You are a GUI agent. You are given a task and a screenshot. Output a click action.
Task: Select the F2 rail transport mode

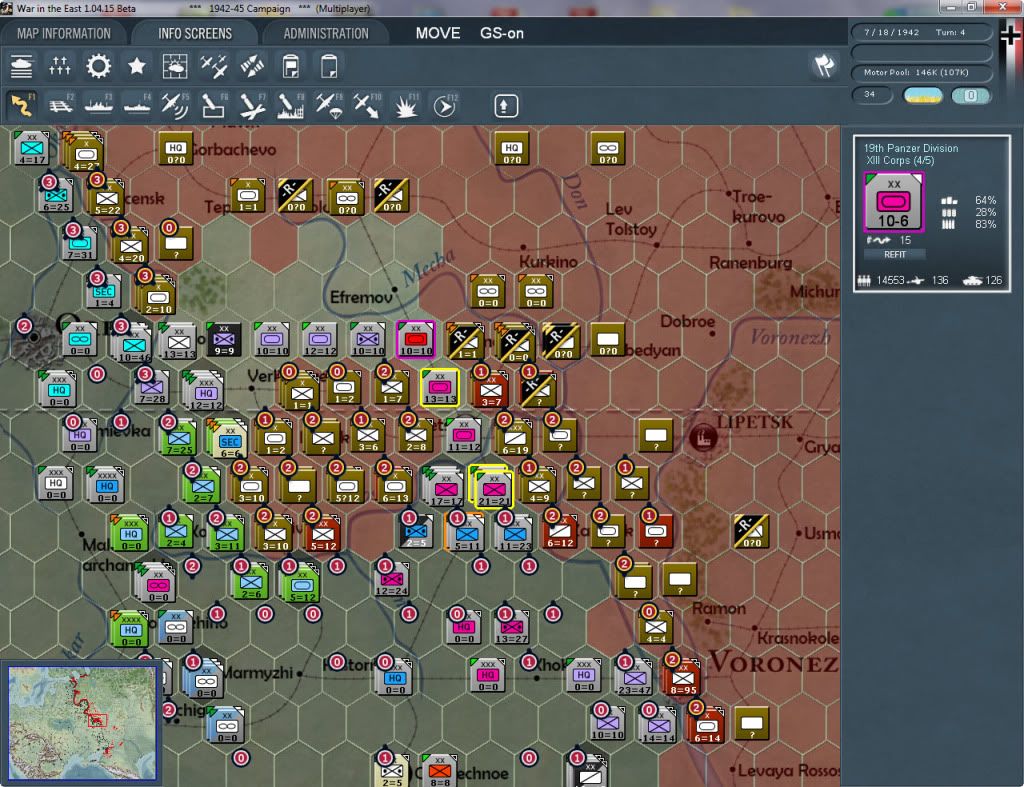point(60,105)
